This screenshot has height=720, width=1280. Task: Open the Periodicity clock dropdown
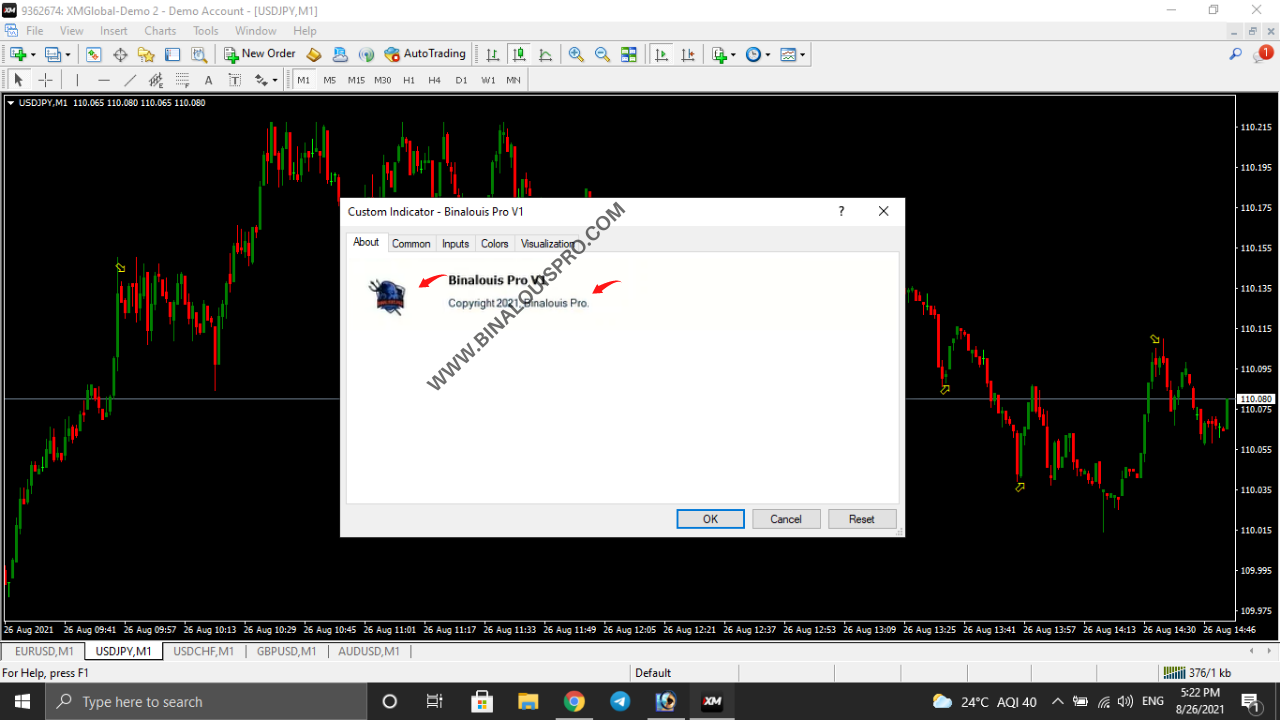point(758,54)
